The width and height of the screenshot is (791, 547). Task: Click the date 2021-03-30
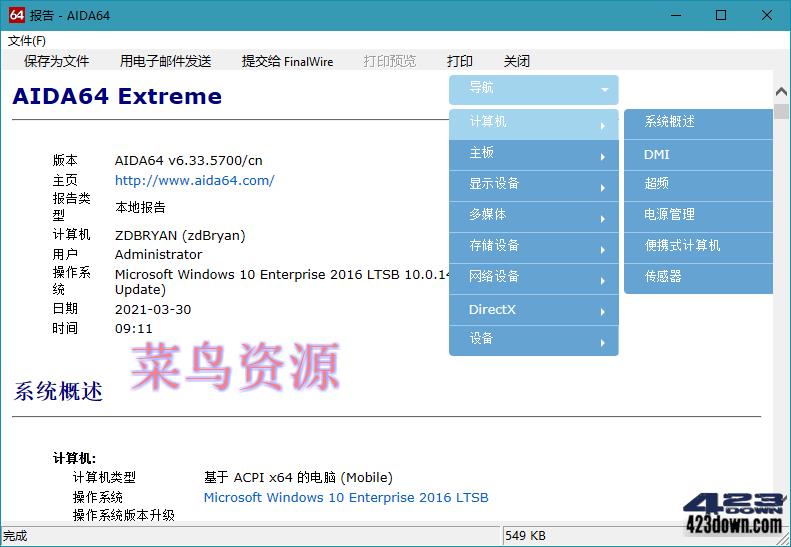click(153, 309)
